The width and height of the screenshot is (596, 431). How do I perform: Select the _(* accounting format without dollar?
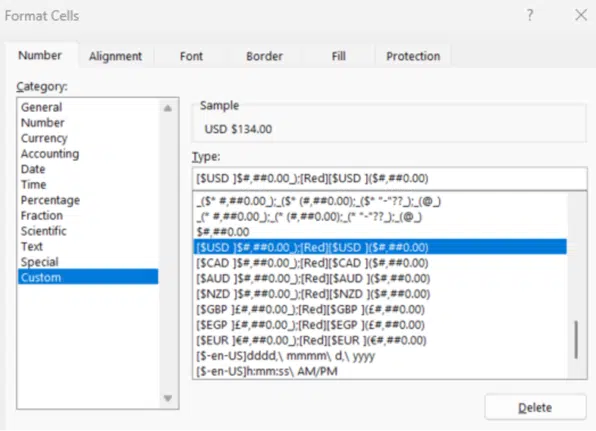[380, 217]
